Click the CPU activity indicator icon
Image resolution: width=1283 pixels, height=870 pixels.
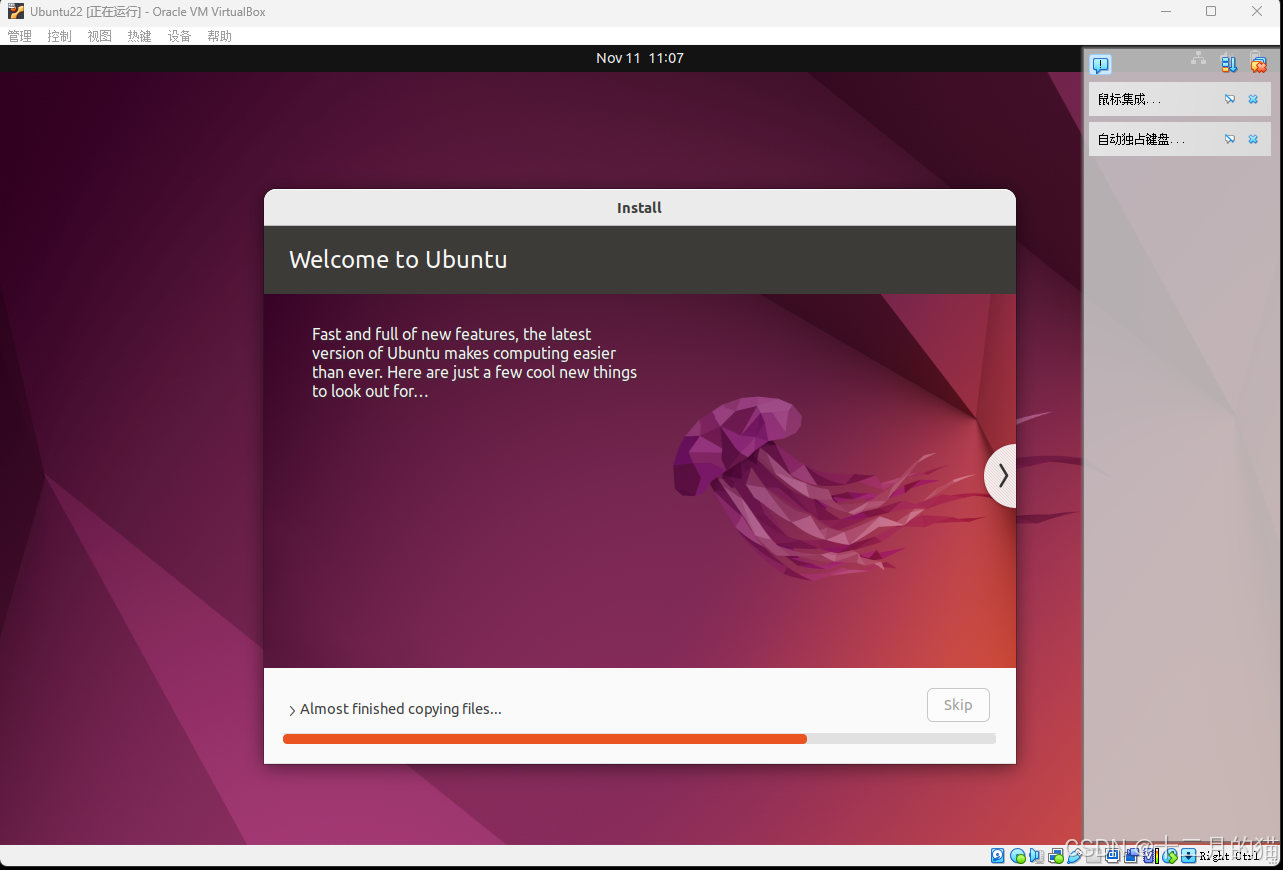pos(1150,856)
